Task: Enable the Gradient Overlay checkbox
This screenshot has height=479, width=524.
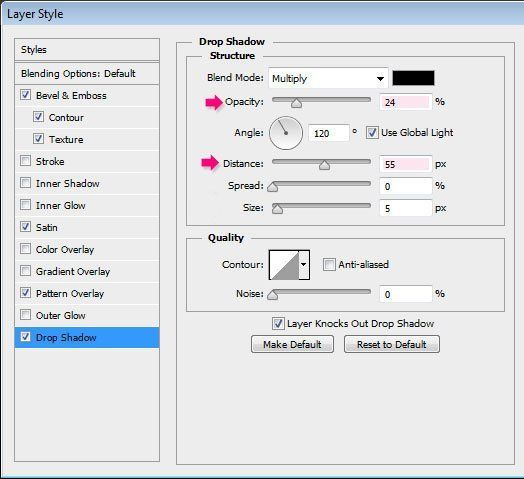Action: (25, 271)
